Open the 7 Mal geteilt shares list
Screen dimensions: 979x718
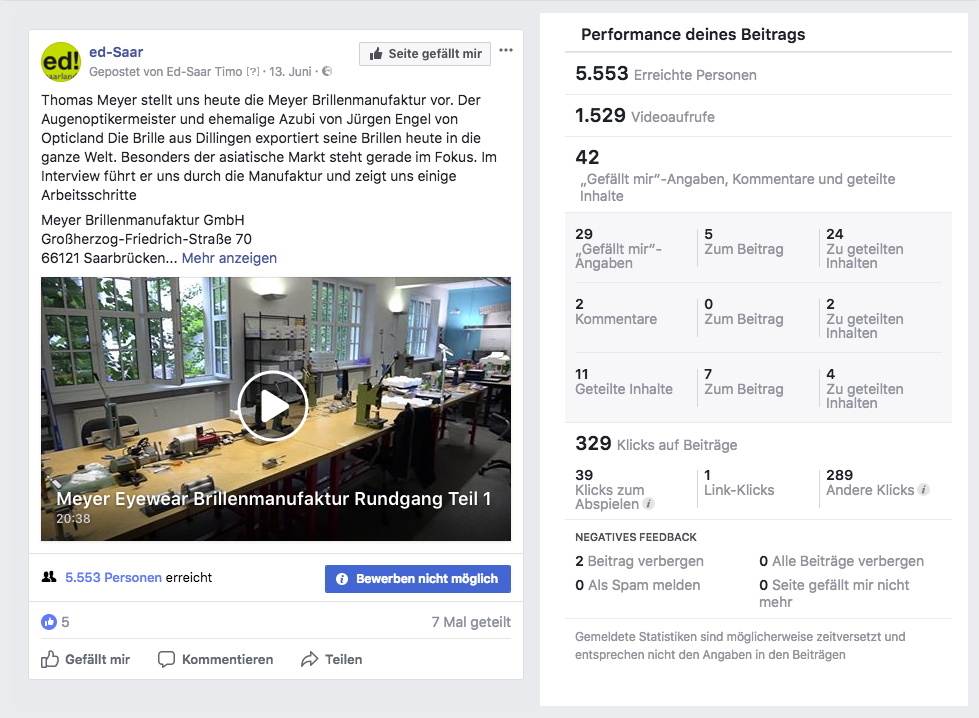[x=471, y=622]
